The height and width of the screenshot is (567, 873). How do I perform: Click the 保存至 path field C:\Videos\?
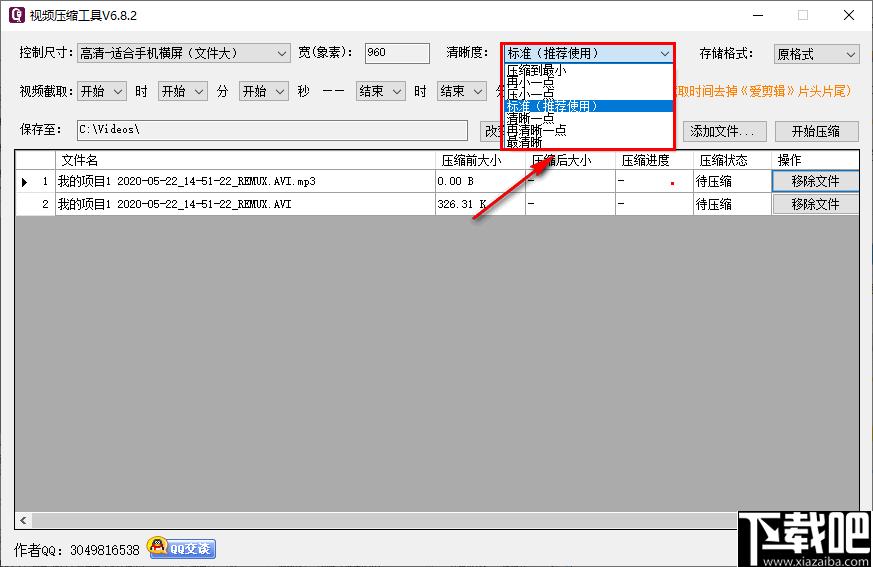272,130
